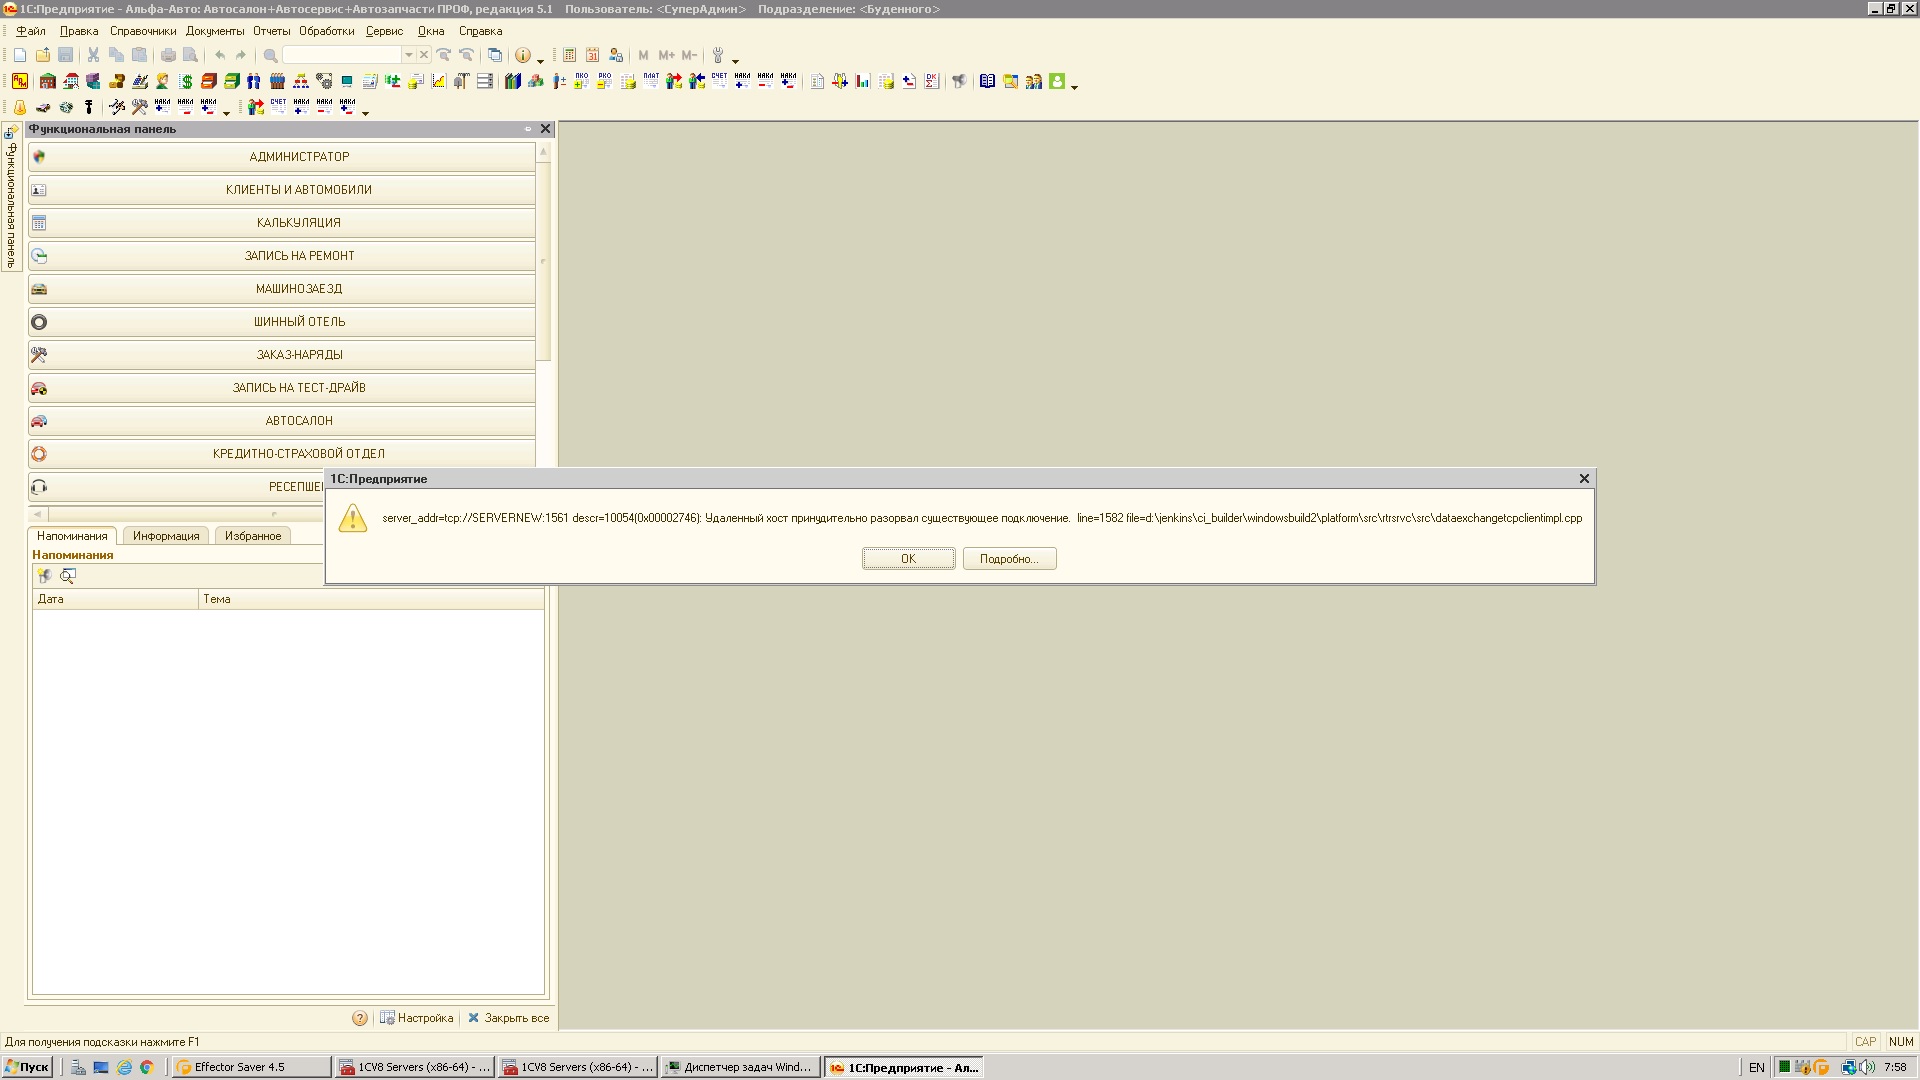
Task: Open КЛИЕНТЫ И АВТОМОБИЛИ section
Action: click(x=282, y=190)
